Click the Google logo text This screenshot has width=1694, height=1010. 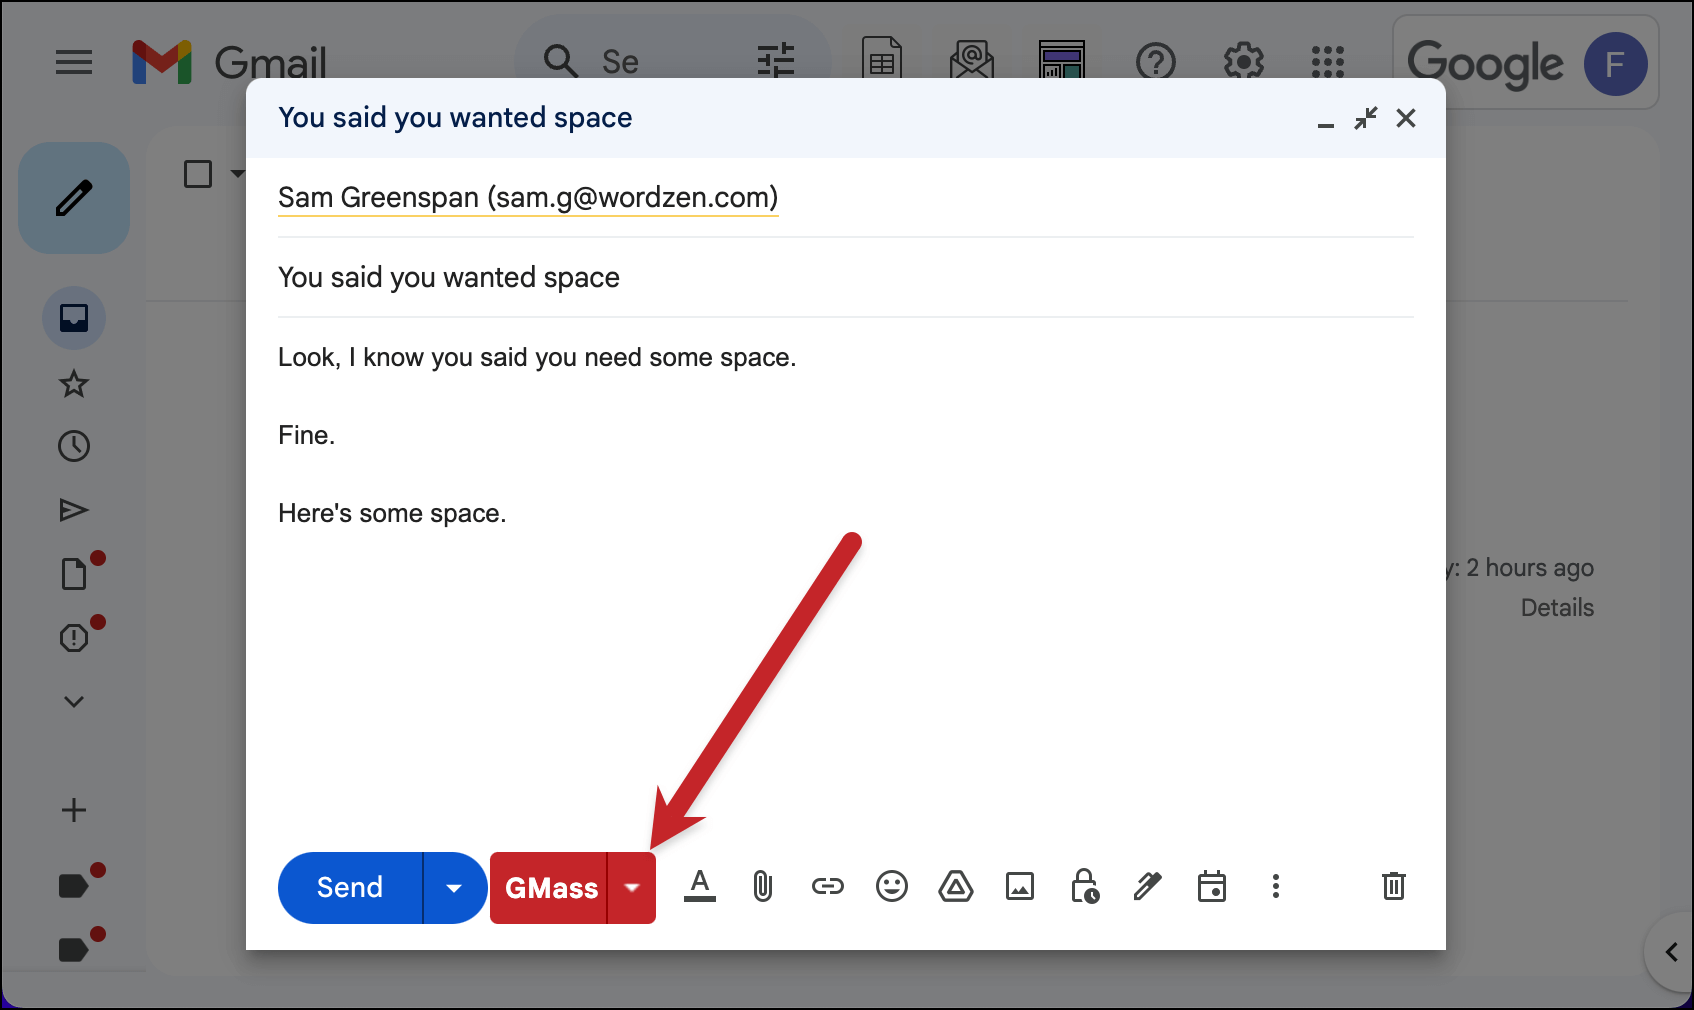[1485, 64]
